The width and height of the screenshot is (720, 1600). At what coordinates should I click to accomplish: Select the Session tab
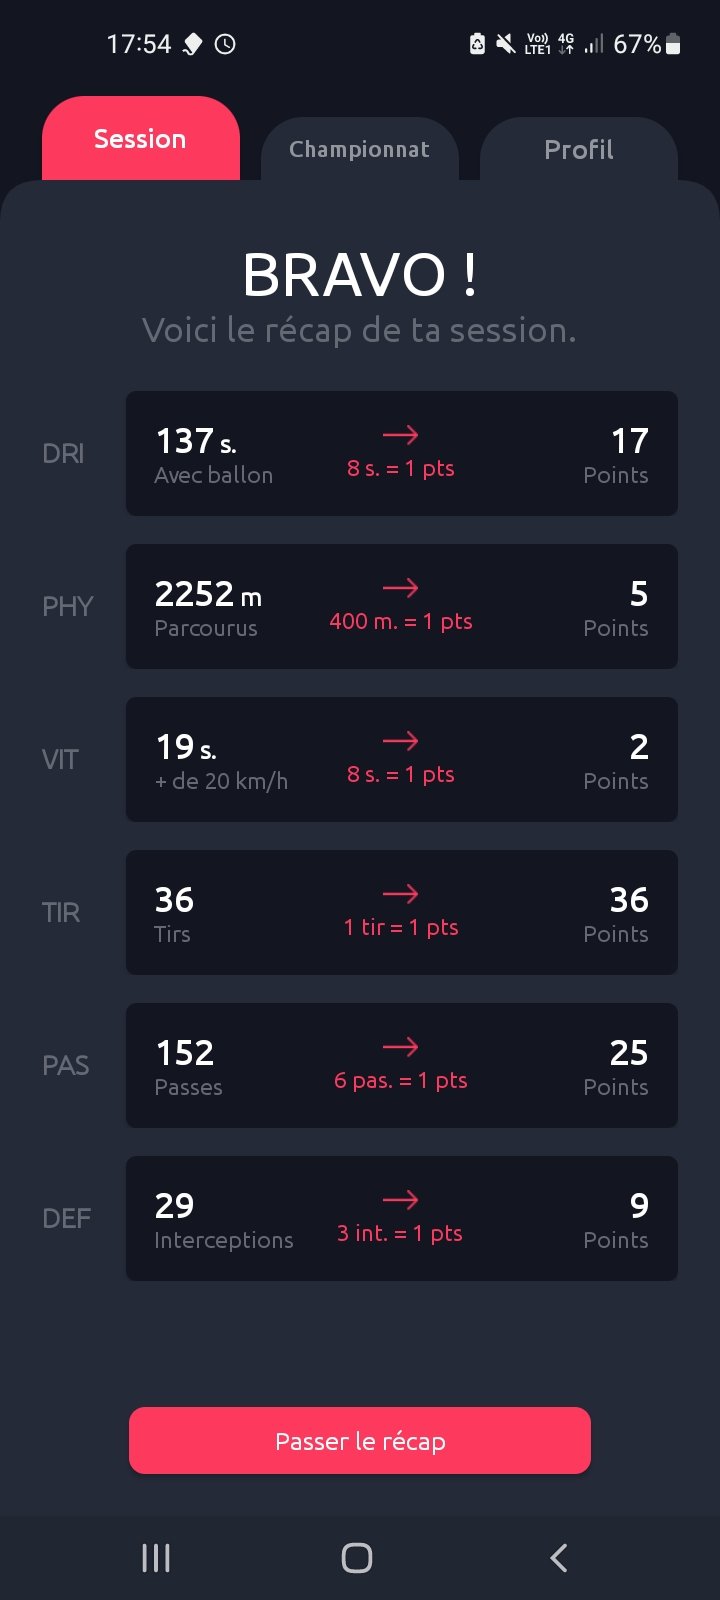tap(140, 139)
